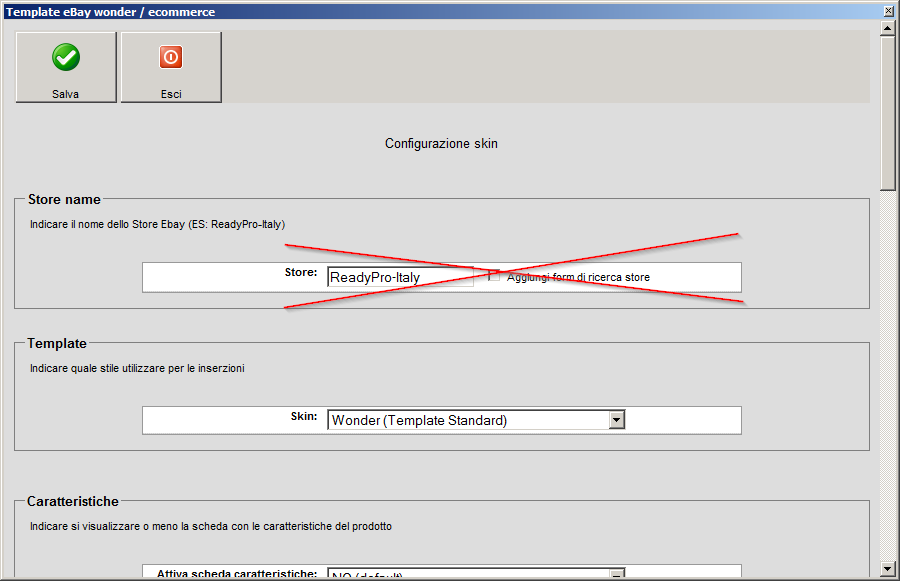This screenshot has height=581, width=900.
Task: Click the green checkmark Salva button
Action: coord(66,67)
